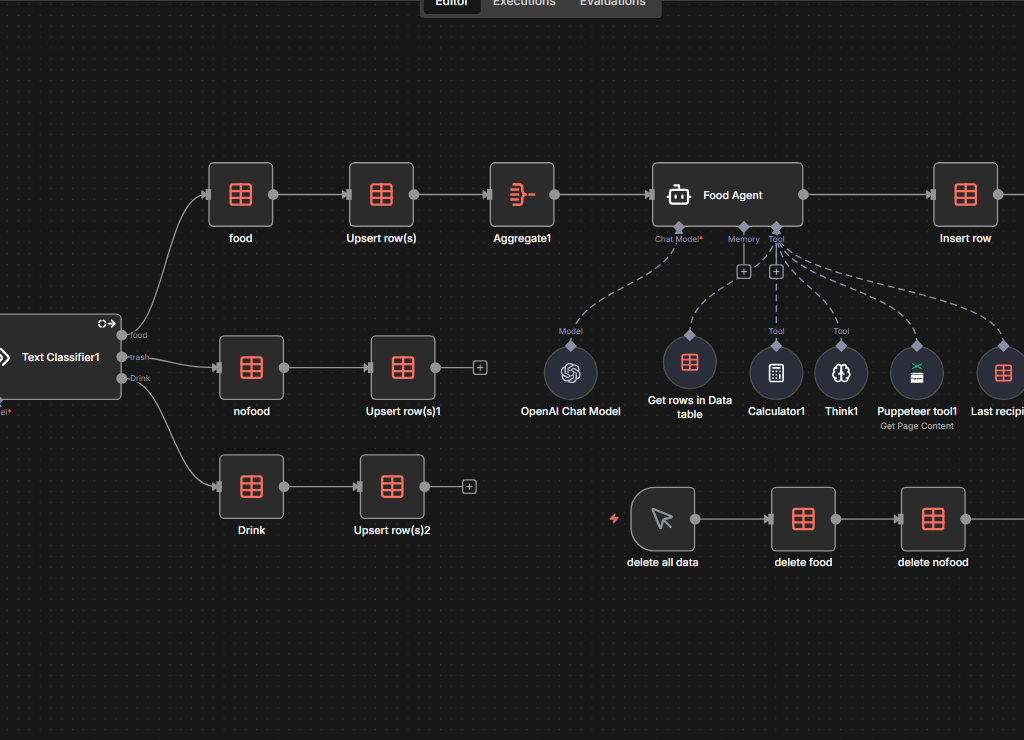1024x740 pixels.
Task: Open the OpenAI Chat Model node
Action: [x=570, y=373]
